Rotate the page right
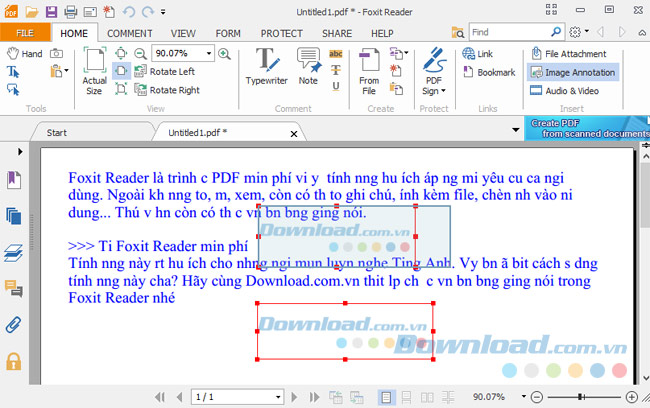The height and width of the screenshot is (408, 650). (x=167, y=90)
